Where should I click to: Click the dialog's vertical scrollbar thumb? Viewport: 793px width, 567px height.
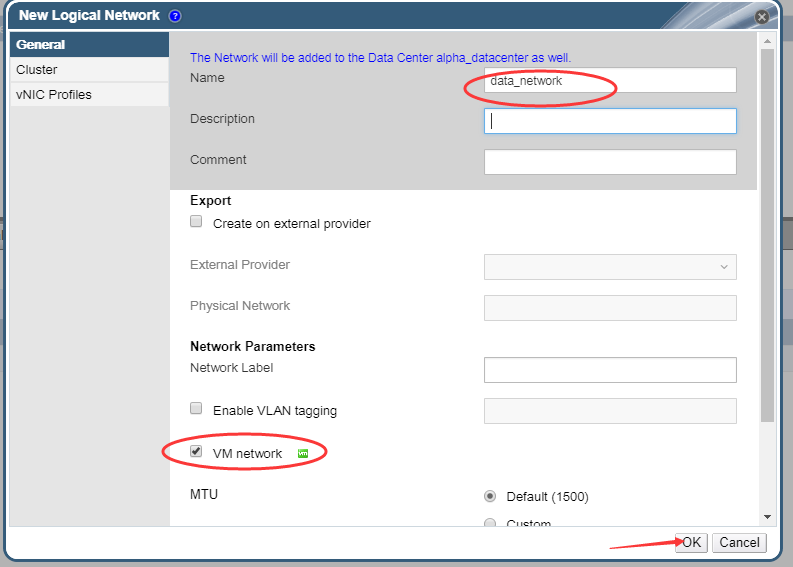tap(767, 235)
